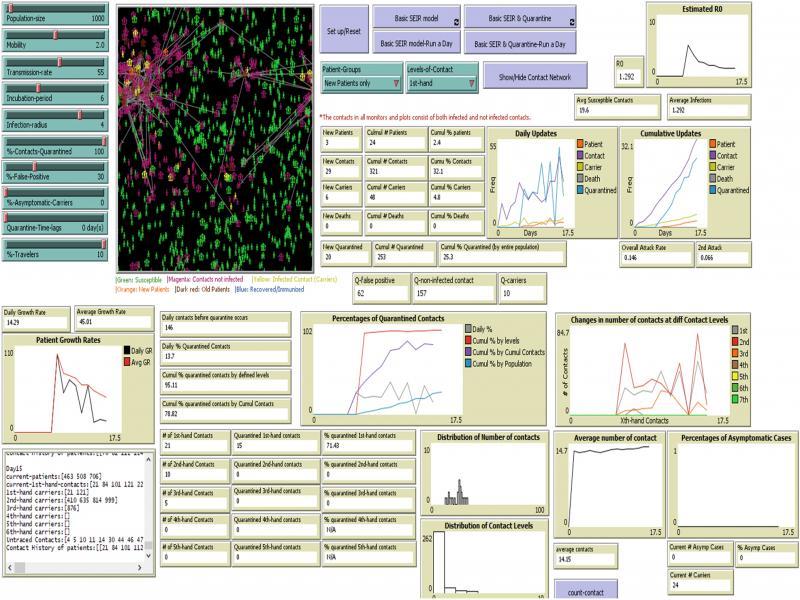800x600 pixels.
Task: Click the Cuml % by Population legend marker
Action: (x=468, y=363)
